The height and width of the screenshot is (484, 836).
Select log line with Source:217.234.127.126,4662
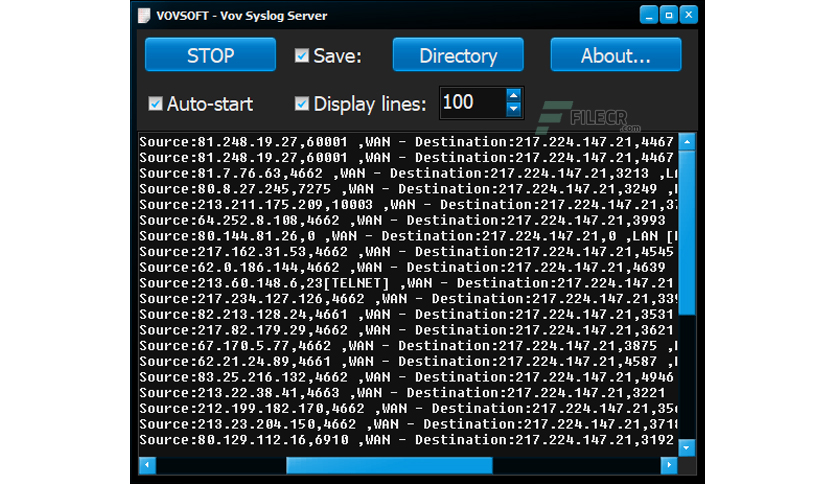(x=408, y=299)
